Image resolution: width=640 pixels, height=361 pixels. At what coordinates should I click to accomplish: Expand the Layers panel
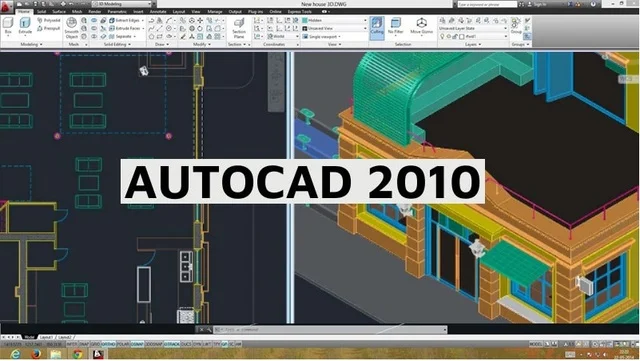pyautogui.click(x=473, y=44)
